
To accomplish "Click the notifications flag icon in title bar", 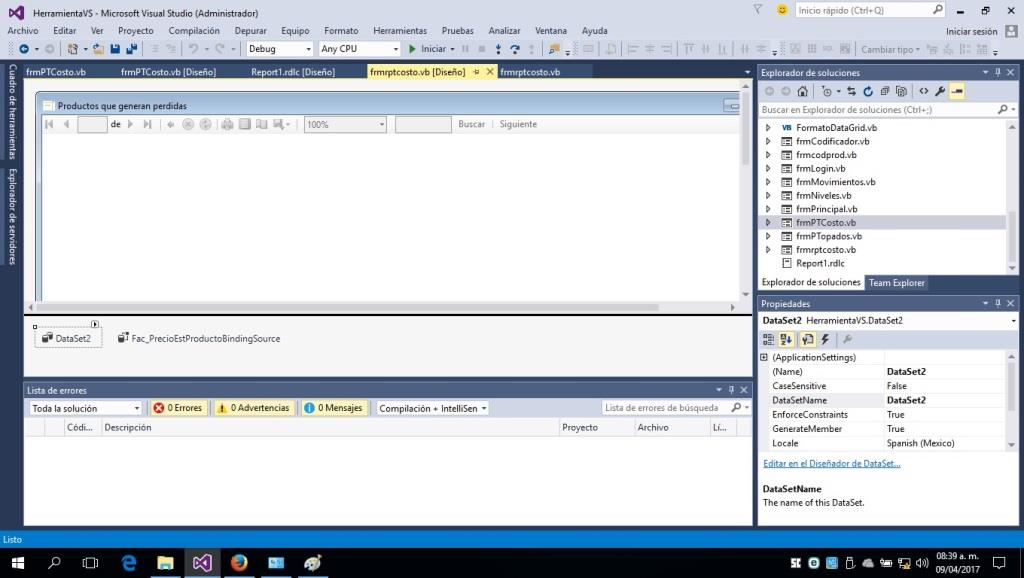I will [758, 10].
